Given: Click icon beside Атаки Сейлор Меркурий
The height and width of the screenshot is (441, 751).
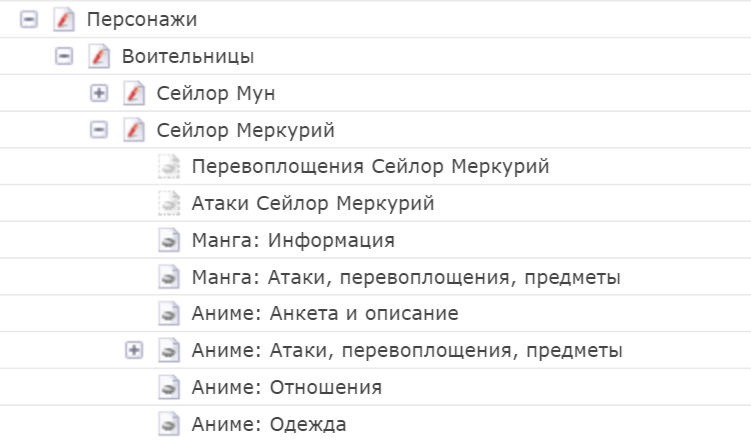Looking at the screenshot, I should (x=169, y=204).
